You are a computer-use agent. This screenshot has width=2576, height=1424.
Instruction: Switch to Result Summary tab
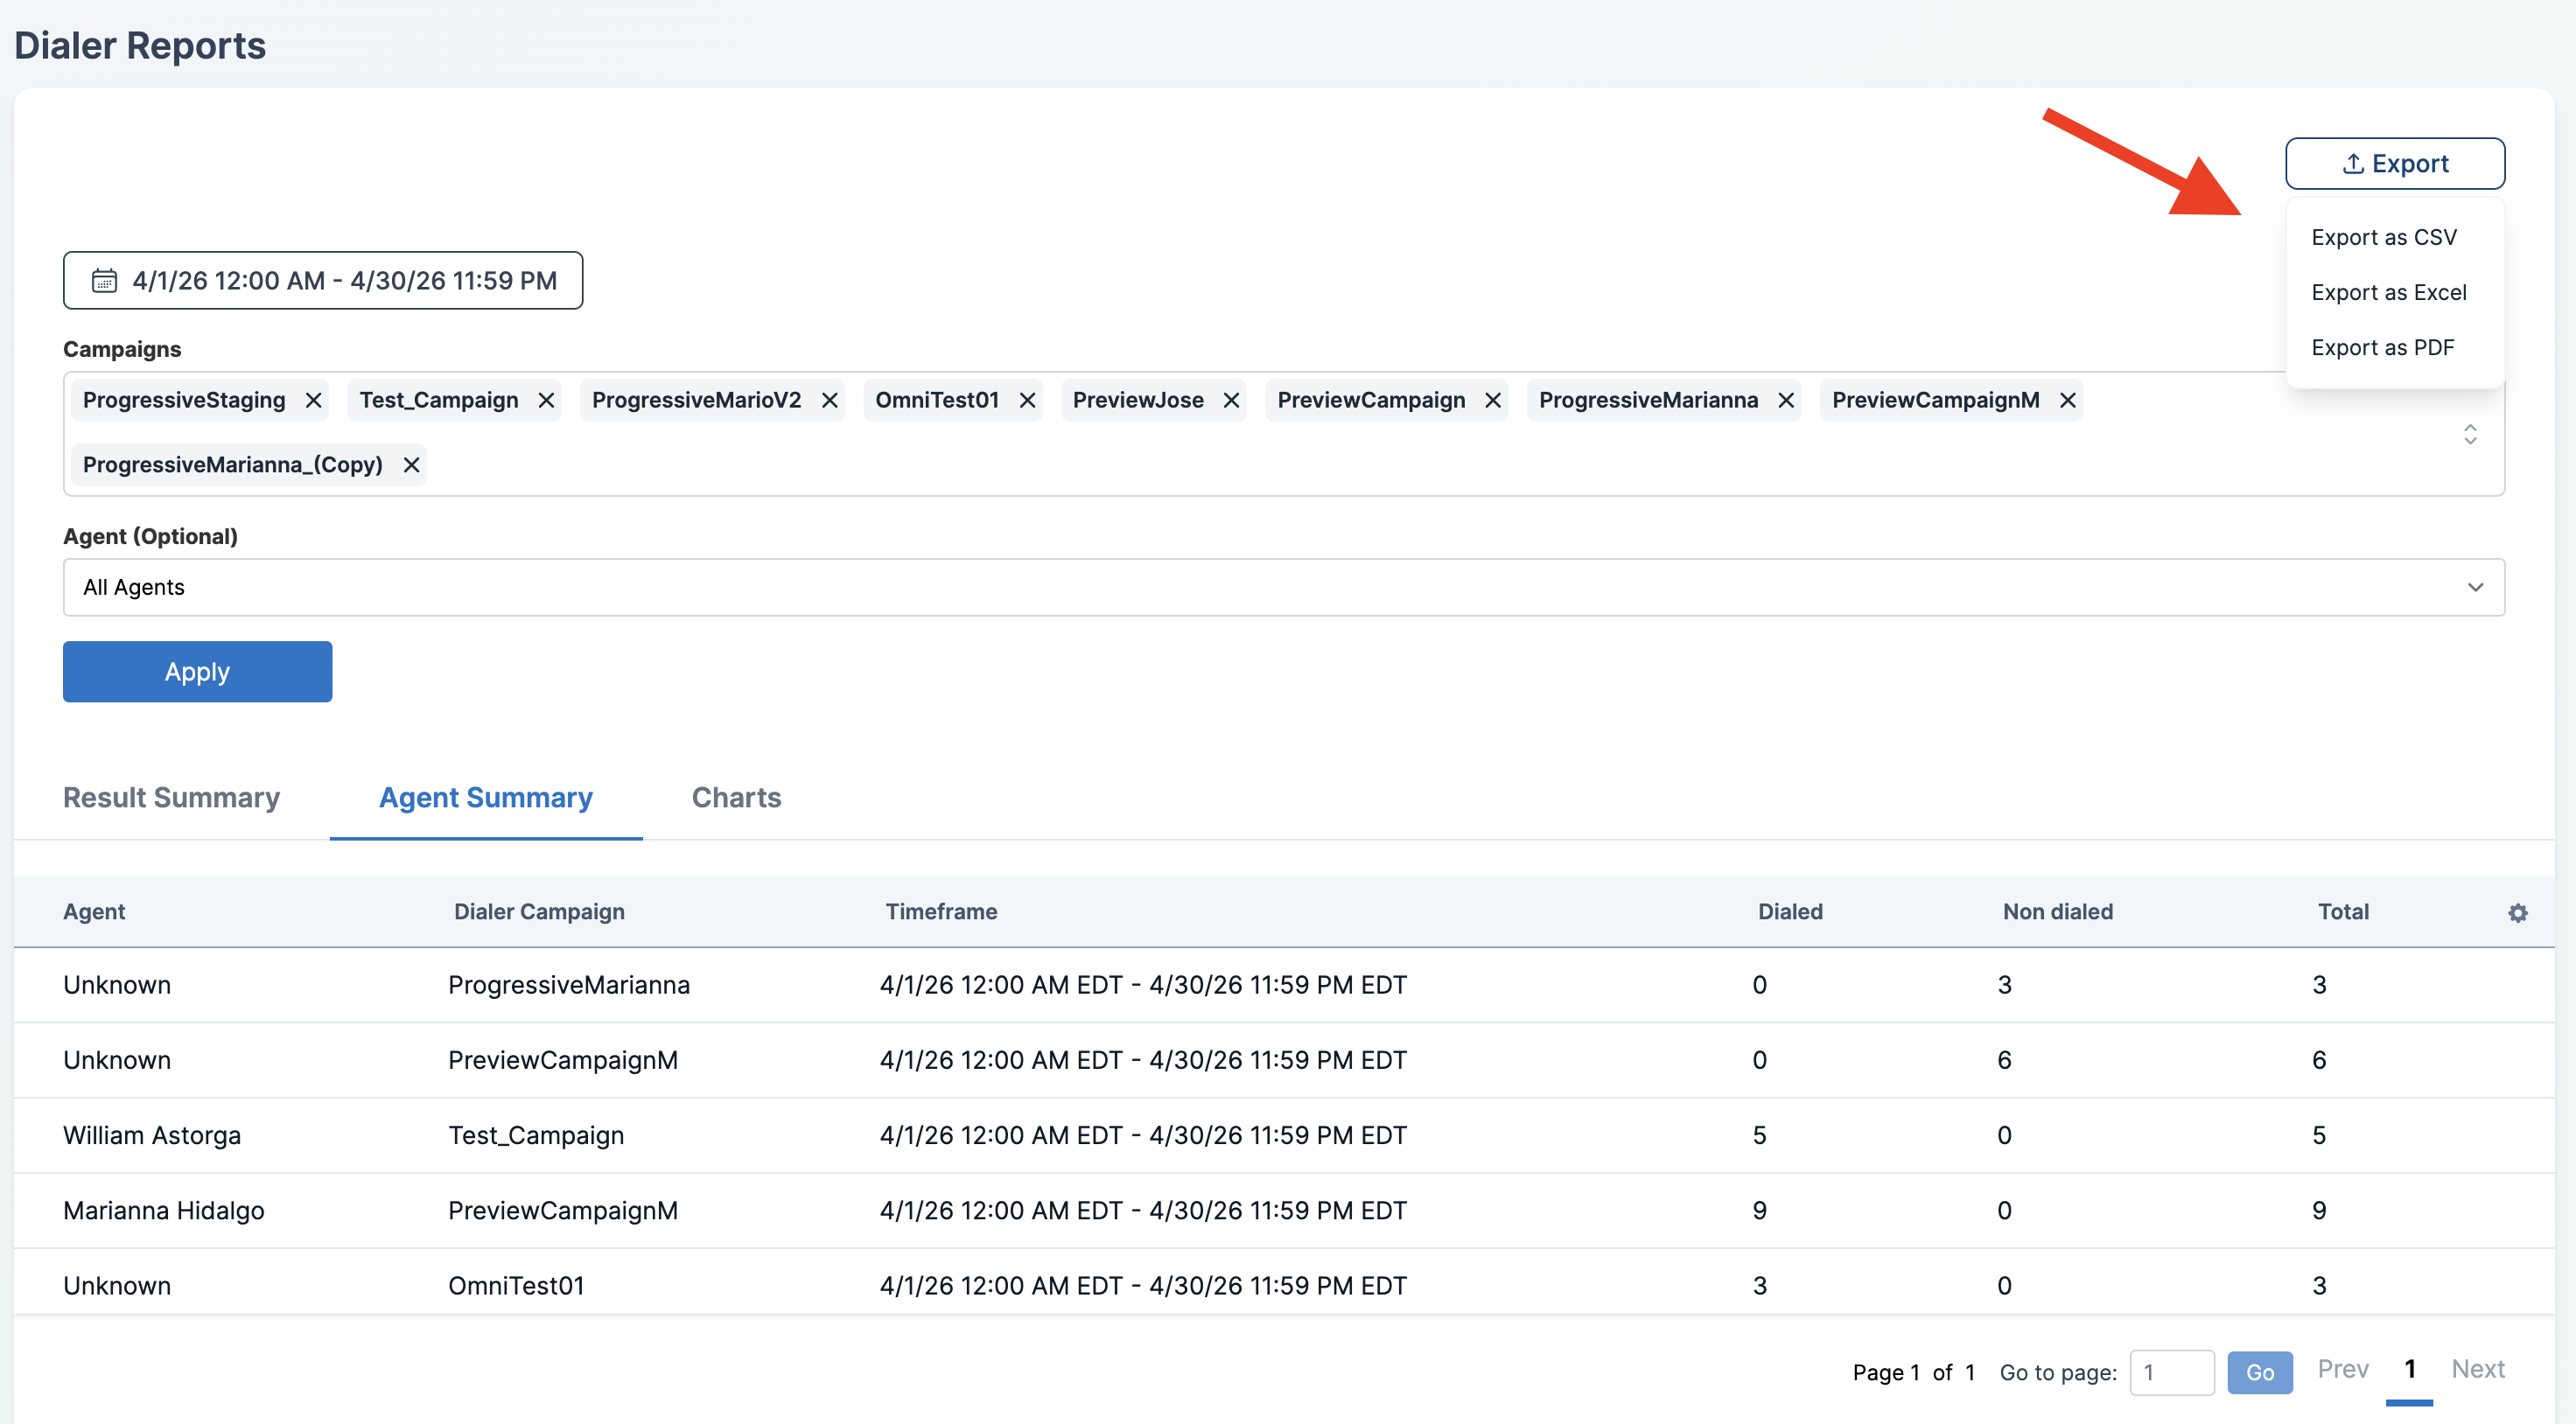[171, 798]
